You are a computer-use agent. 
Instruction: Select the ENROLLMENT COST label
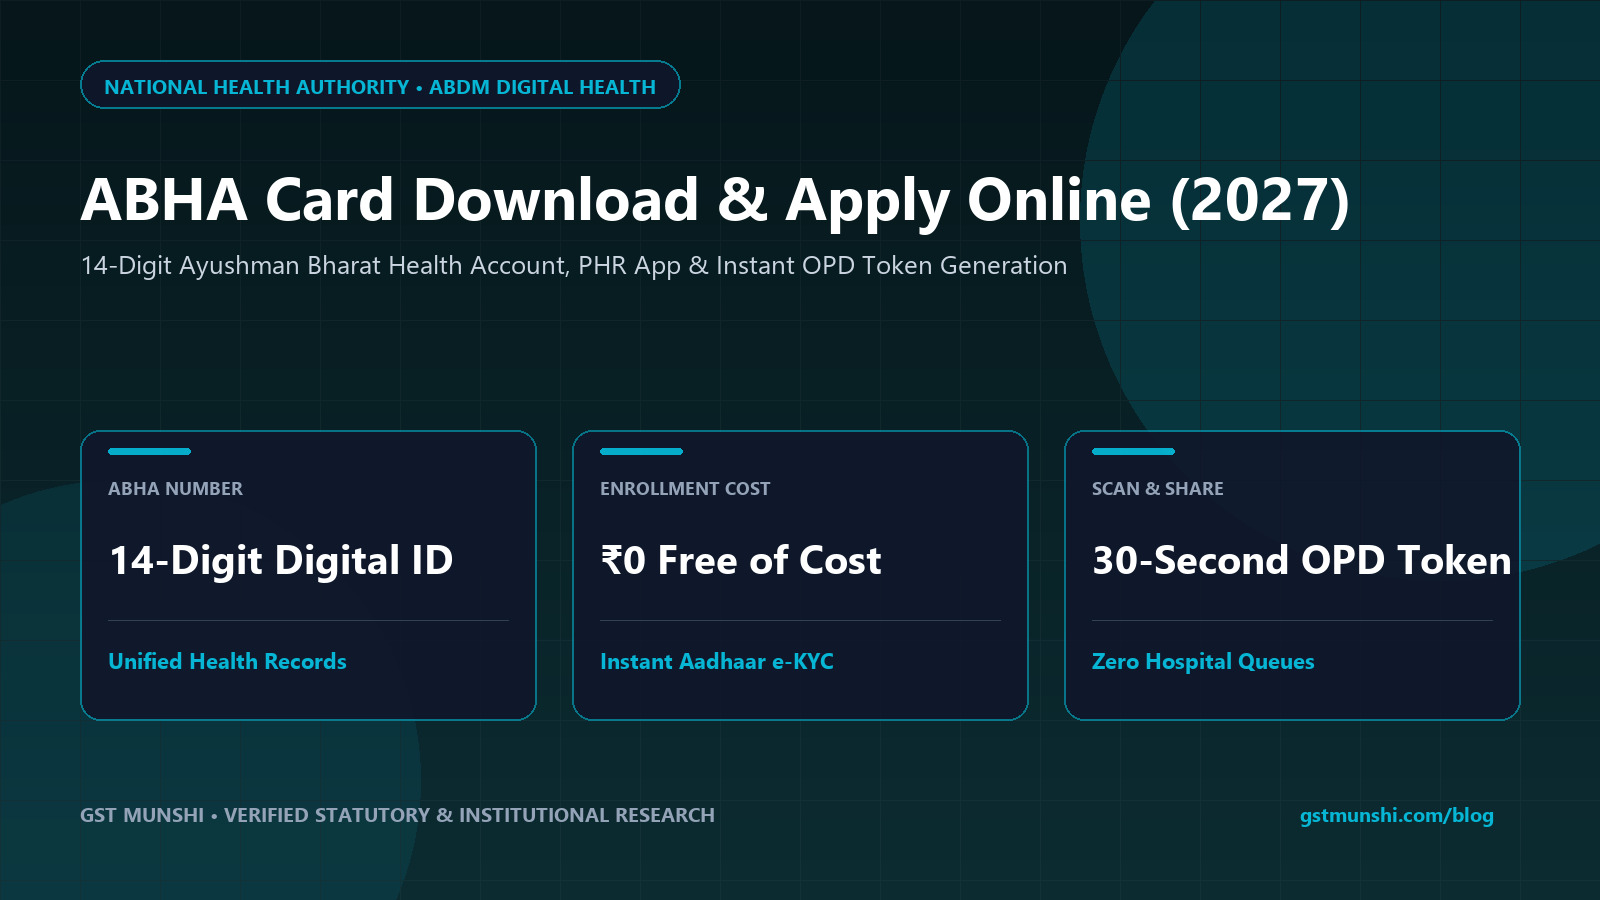coord(685,489)
